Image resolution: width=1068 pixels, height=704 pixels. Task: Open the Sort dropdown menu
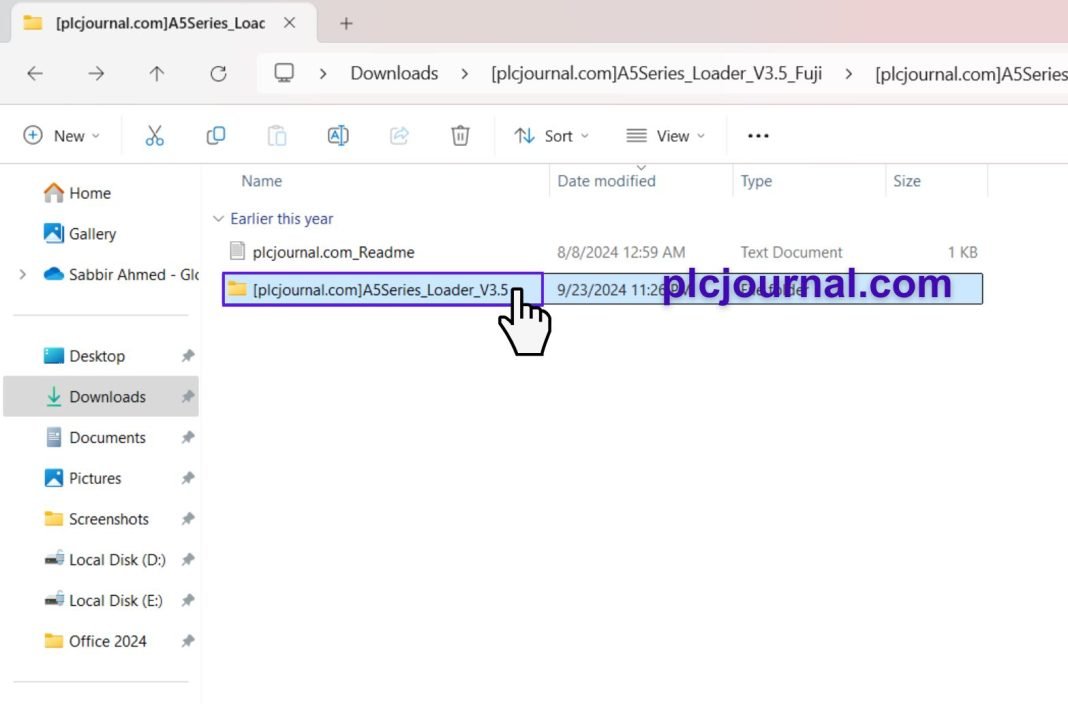pos(551,136)
